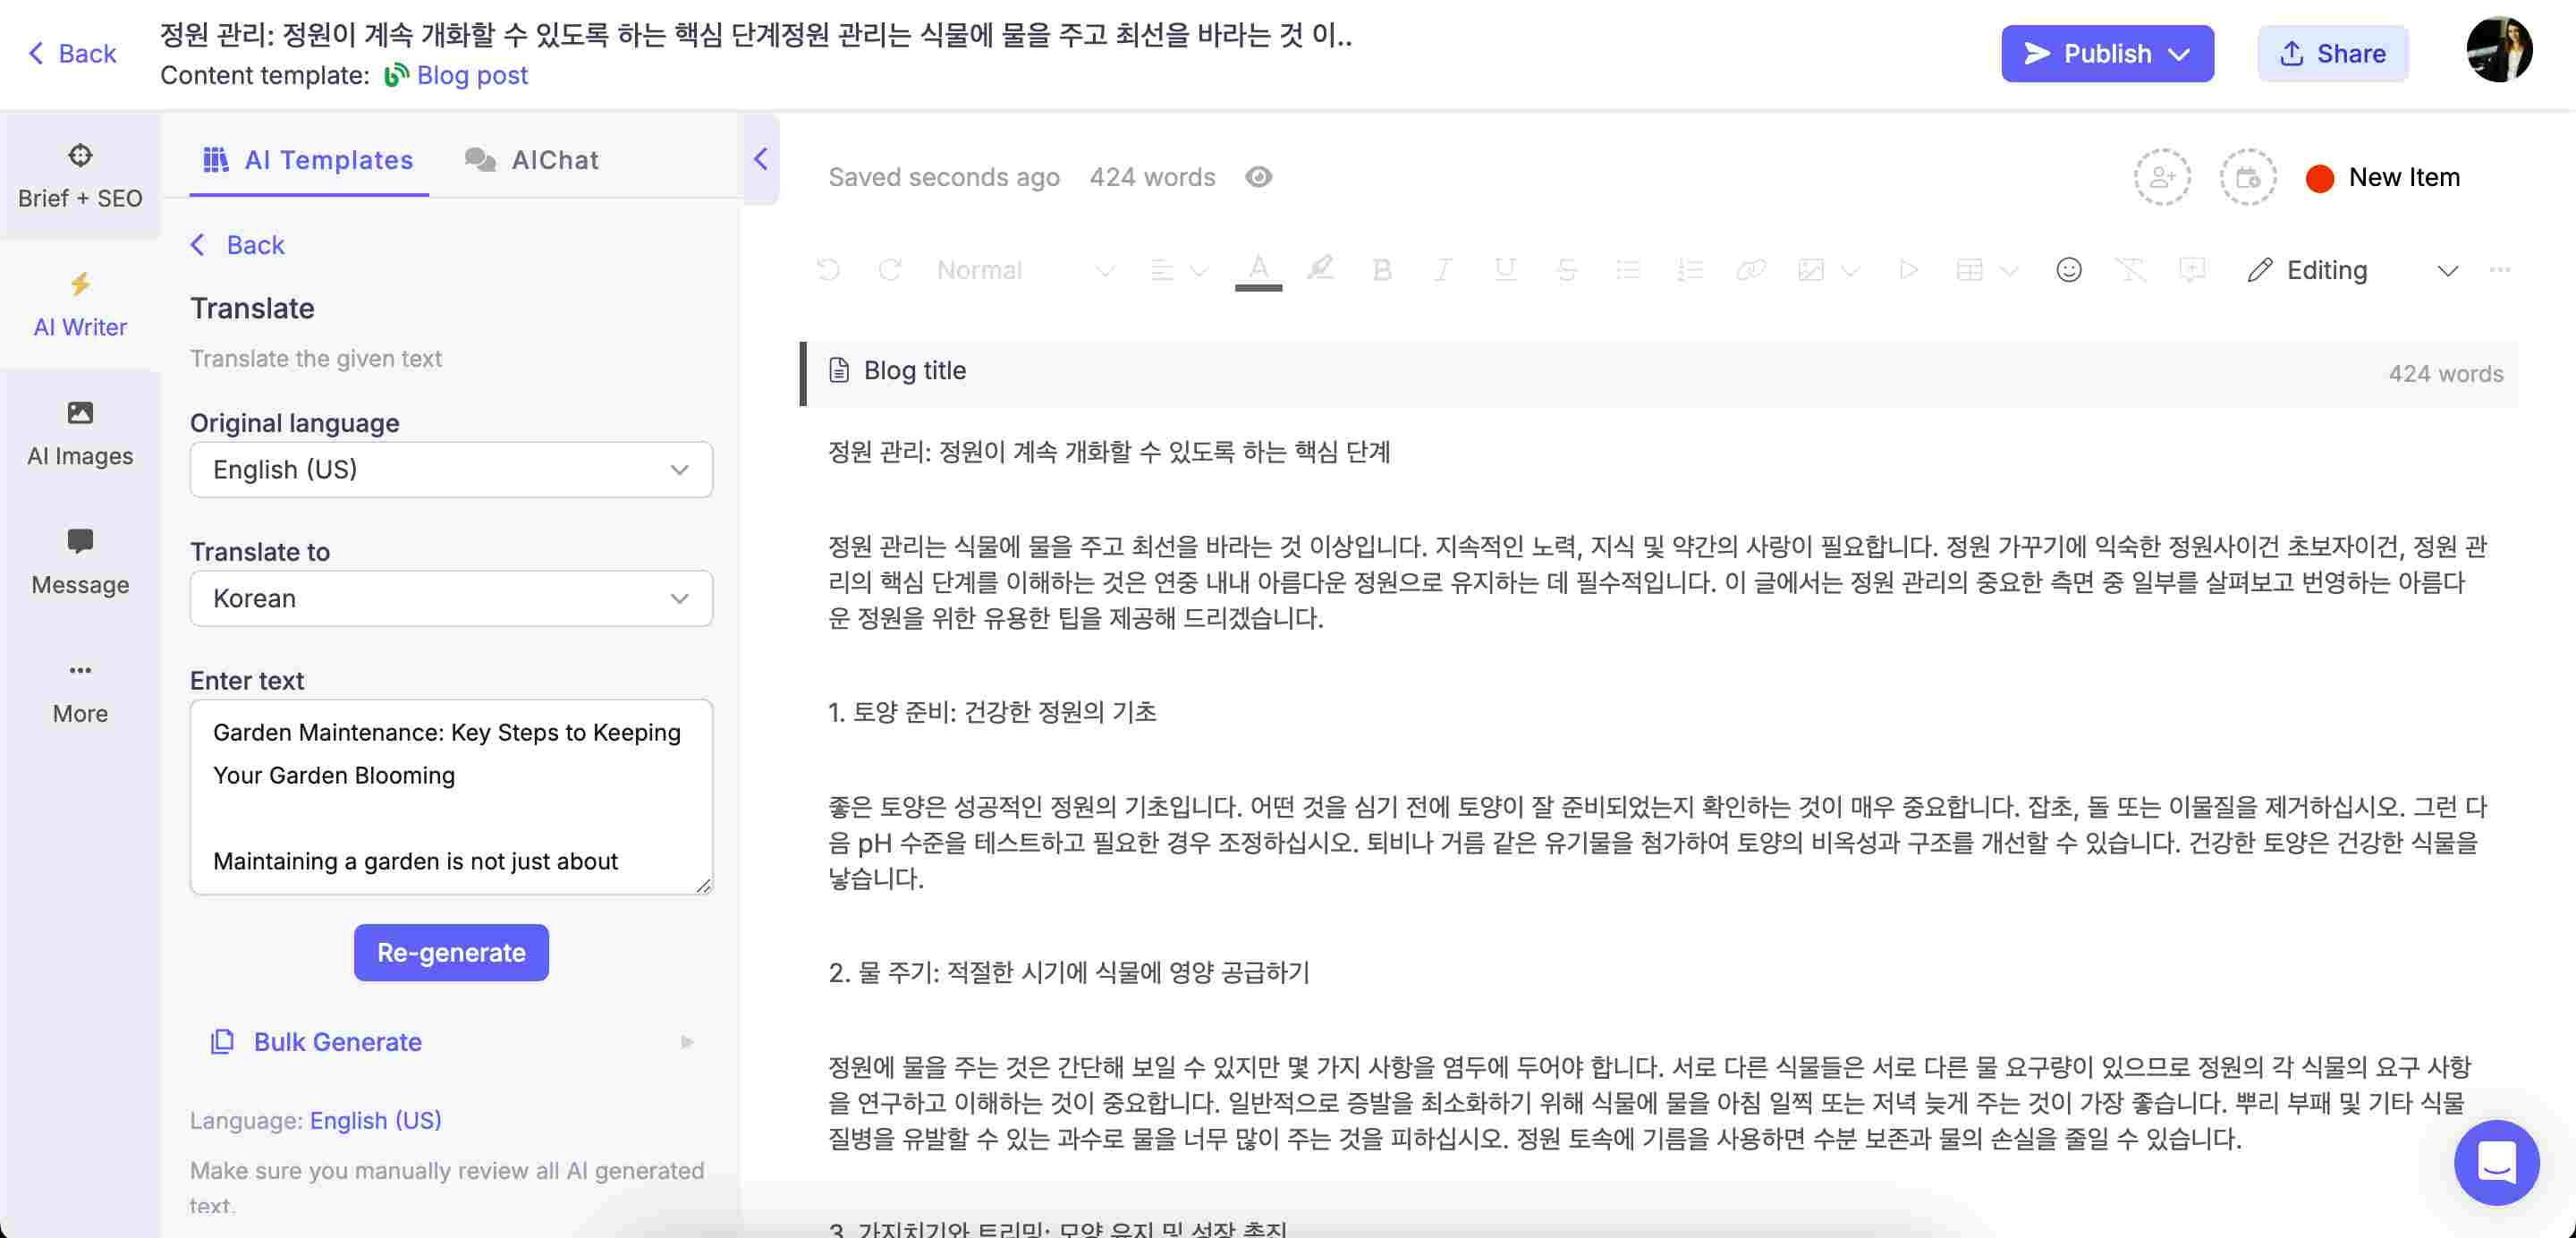Viewport: 2576px width, 1238px height.
Task: Click the Re-generate button
Action: (451, 952)
